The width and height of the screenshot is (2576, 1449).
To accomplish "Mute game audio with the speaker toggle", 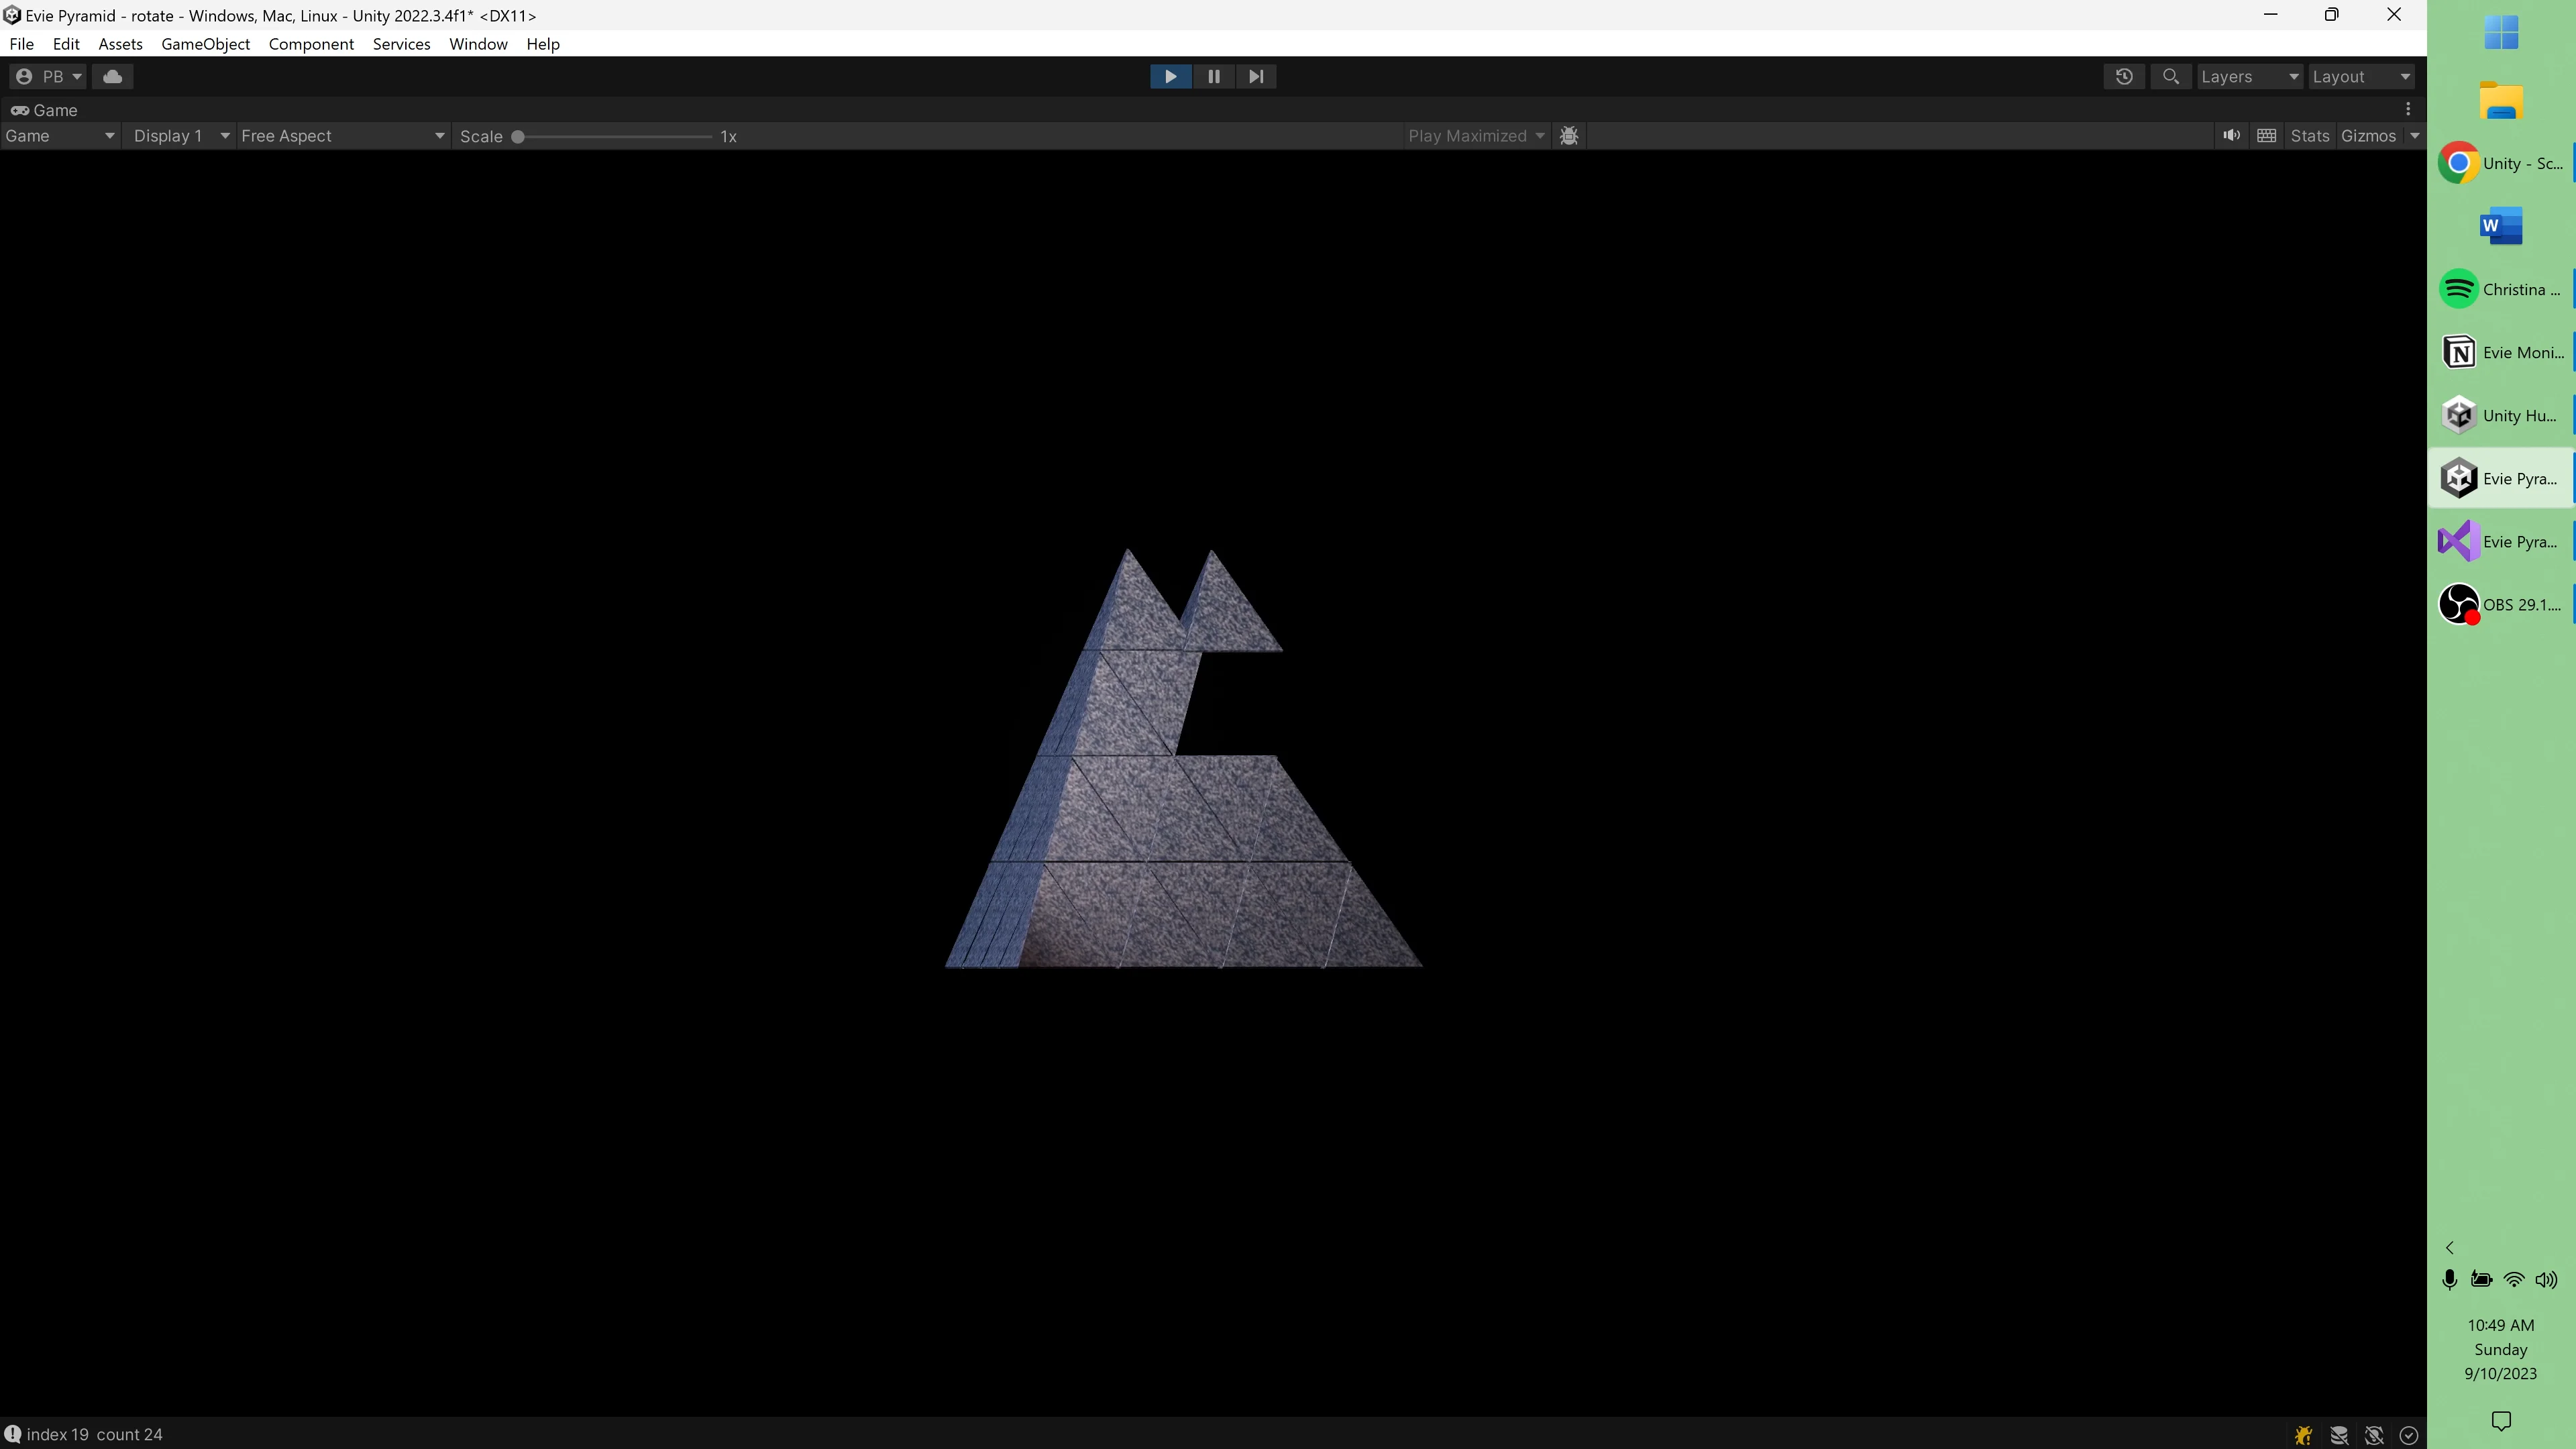I will click(2231, 136).
